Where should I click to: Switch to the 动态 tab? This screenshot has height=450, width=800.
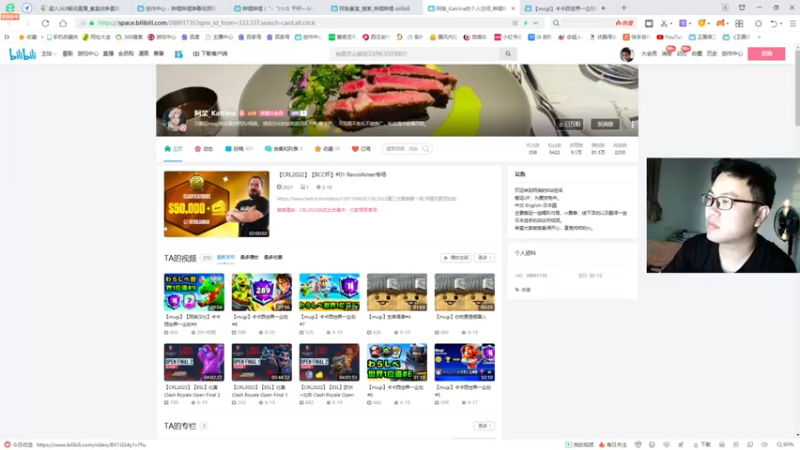(204, 149)
